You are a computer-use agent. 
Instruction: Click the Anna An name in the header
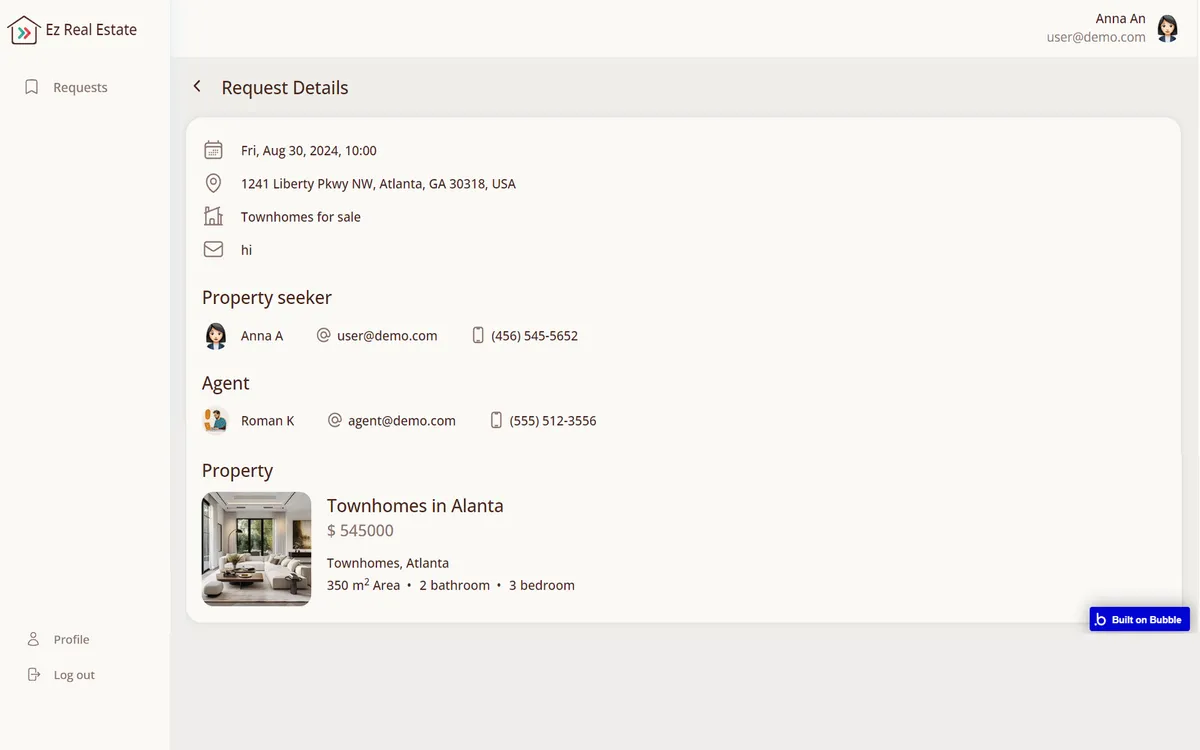pyautogui.click(x=1120, y=18)
